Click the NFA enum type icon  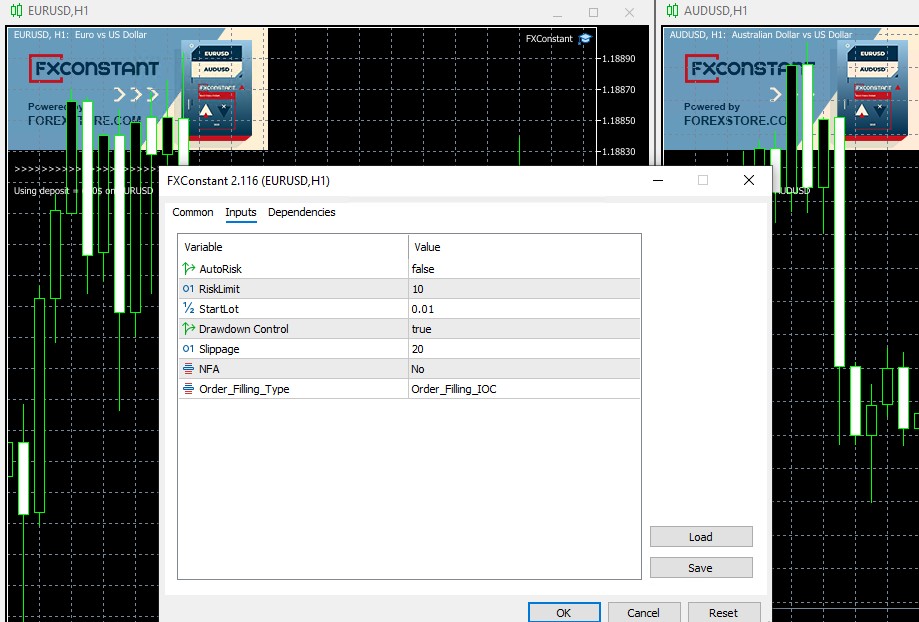[189, 369]
